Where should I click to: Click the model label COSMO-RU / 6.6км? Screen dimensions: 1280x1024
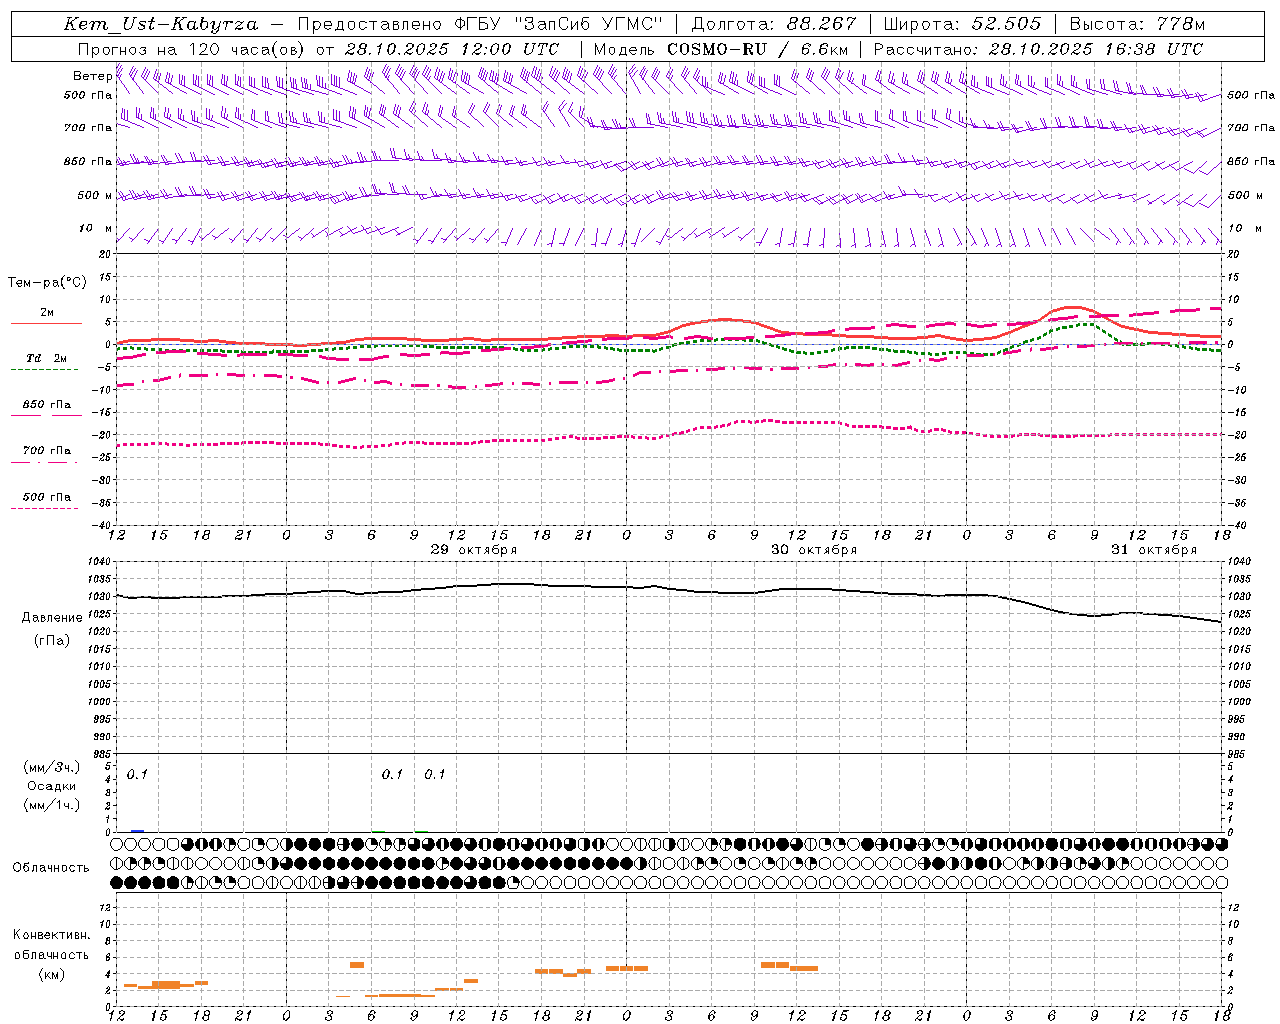click(x=757, y=49)
